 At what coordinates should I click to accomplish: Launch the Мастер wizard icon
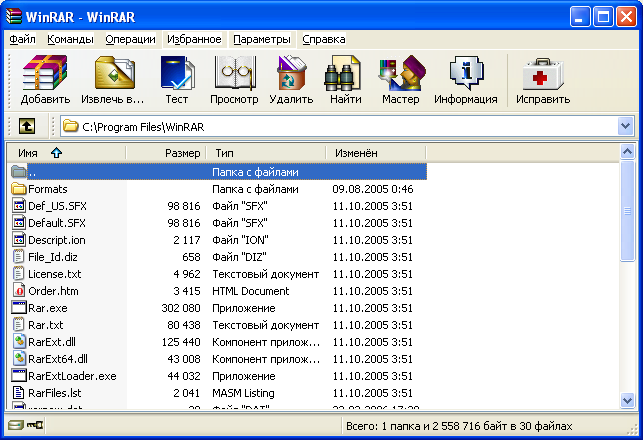[x=402, y=73]
